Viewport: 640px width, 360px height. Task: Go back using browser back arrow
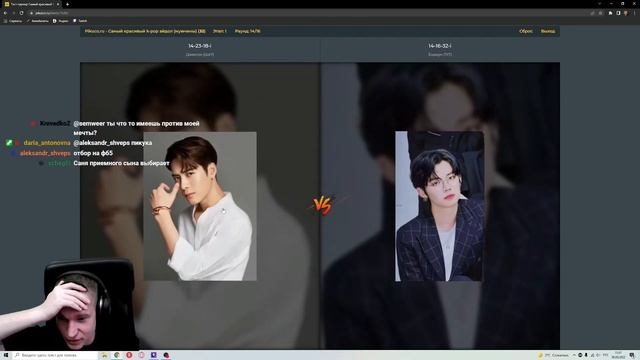click(x=5, y=13)
